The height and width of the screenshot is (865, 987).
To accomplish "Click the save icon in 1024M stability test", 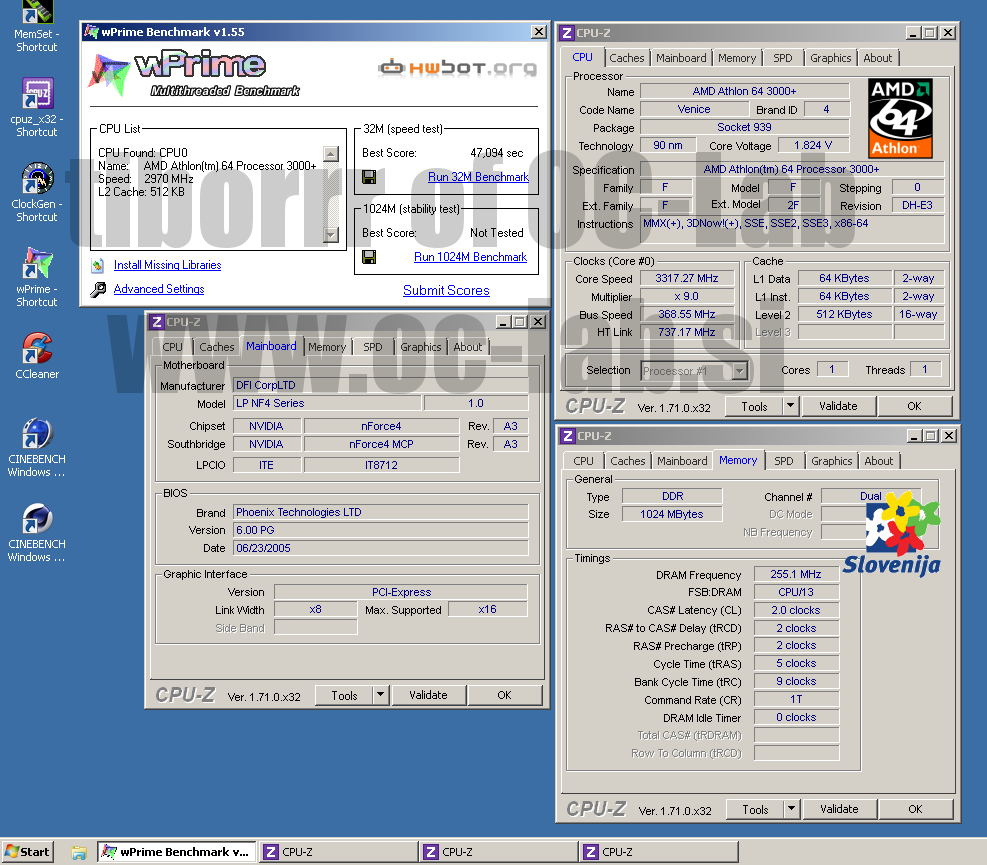I will (369, 257).
